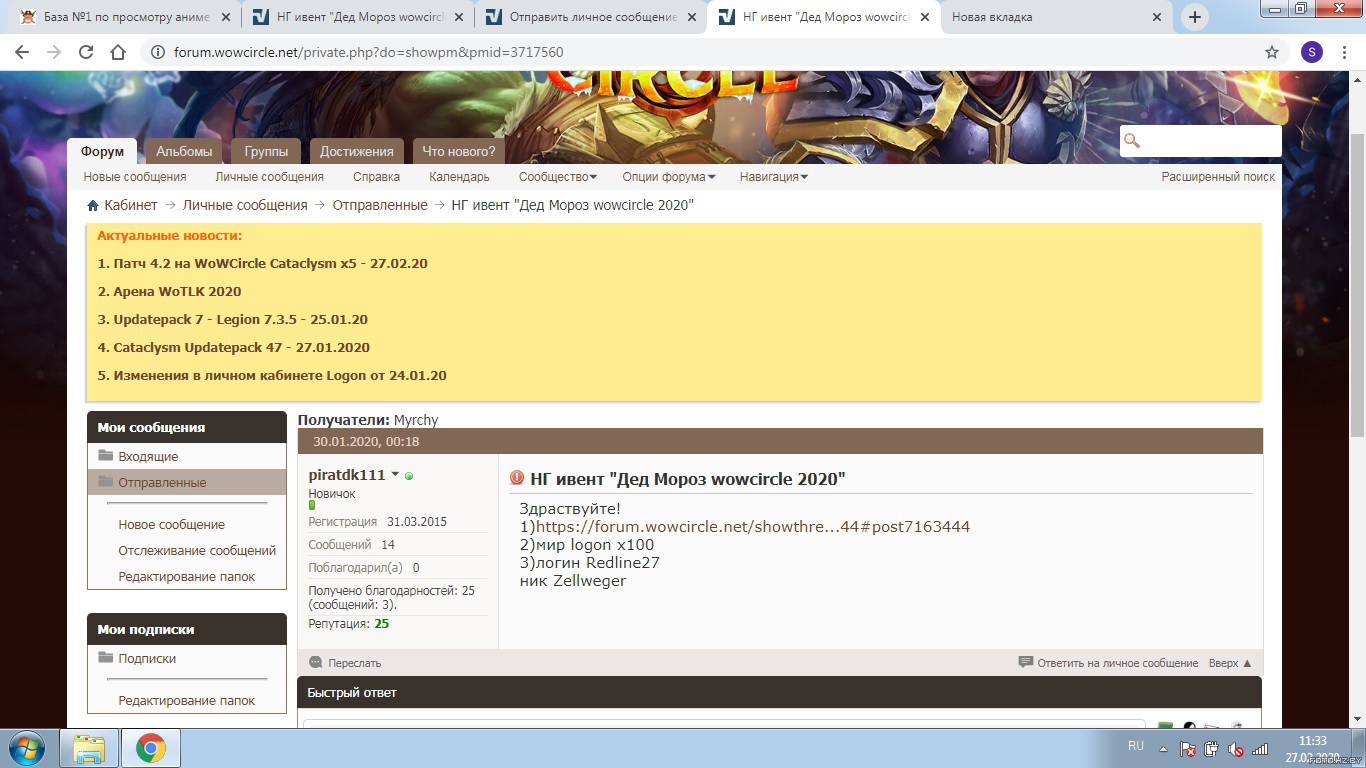The height and width of the screenshot is (768, 1366).
Task: Go back to the previous page
Action: (x=22, y=52)
